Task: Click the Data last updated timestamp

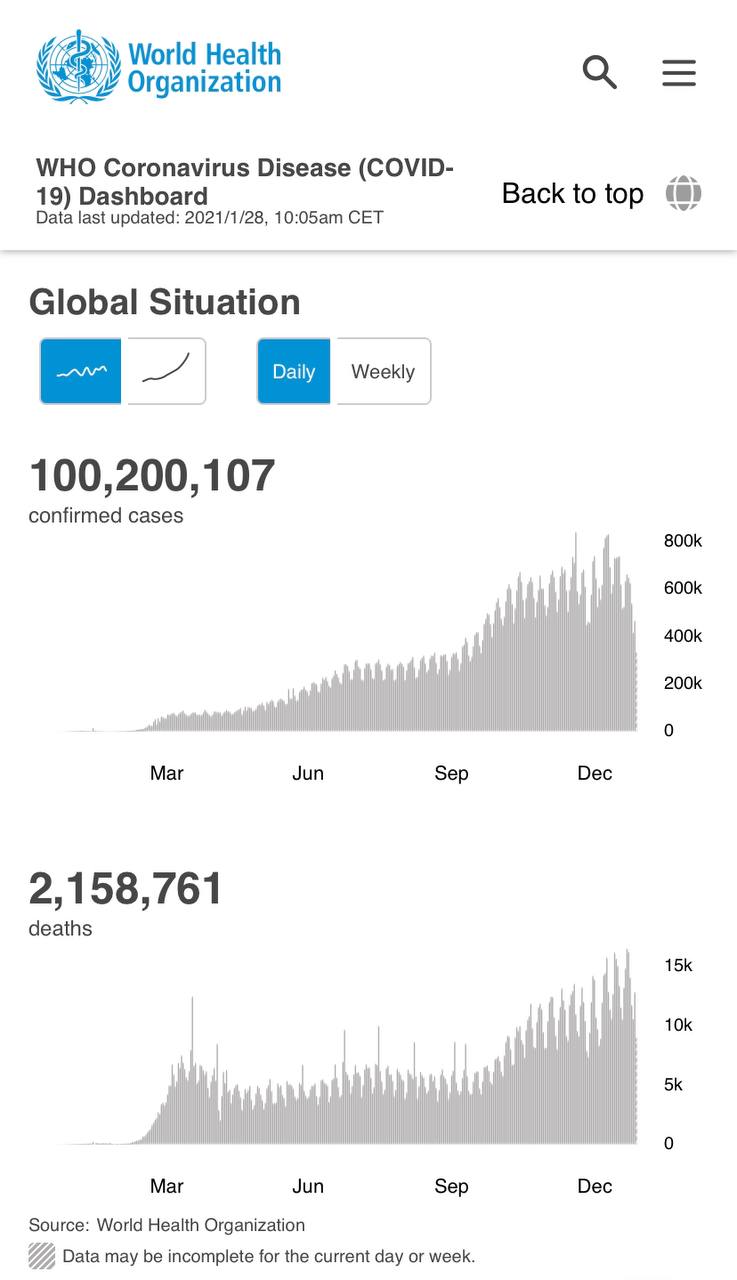Action: [210, 217]
